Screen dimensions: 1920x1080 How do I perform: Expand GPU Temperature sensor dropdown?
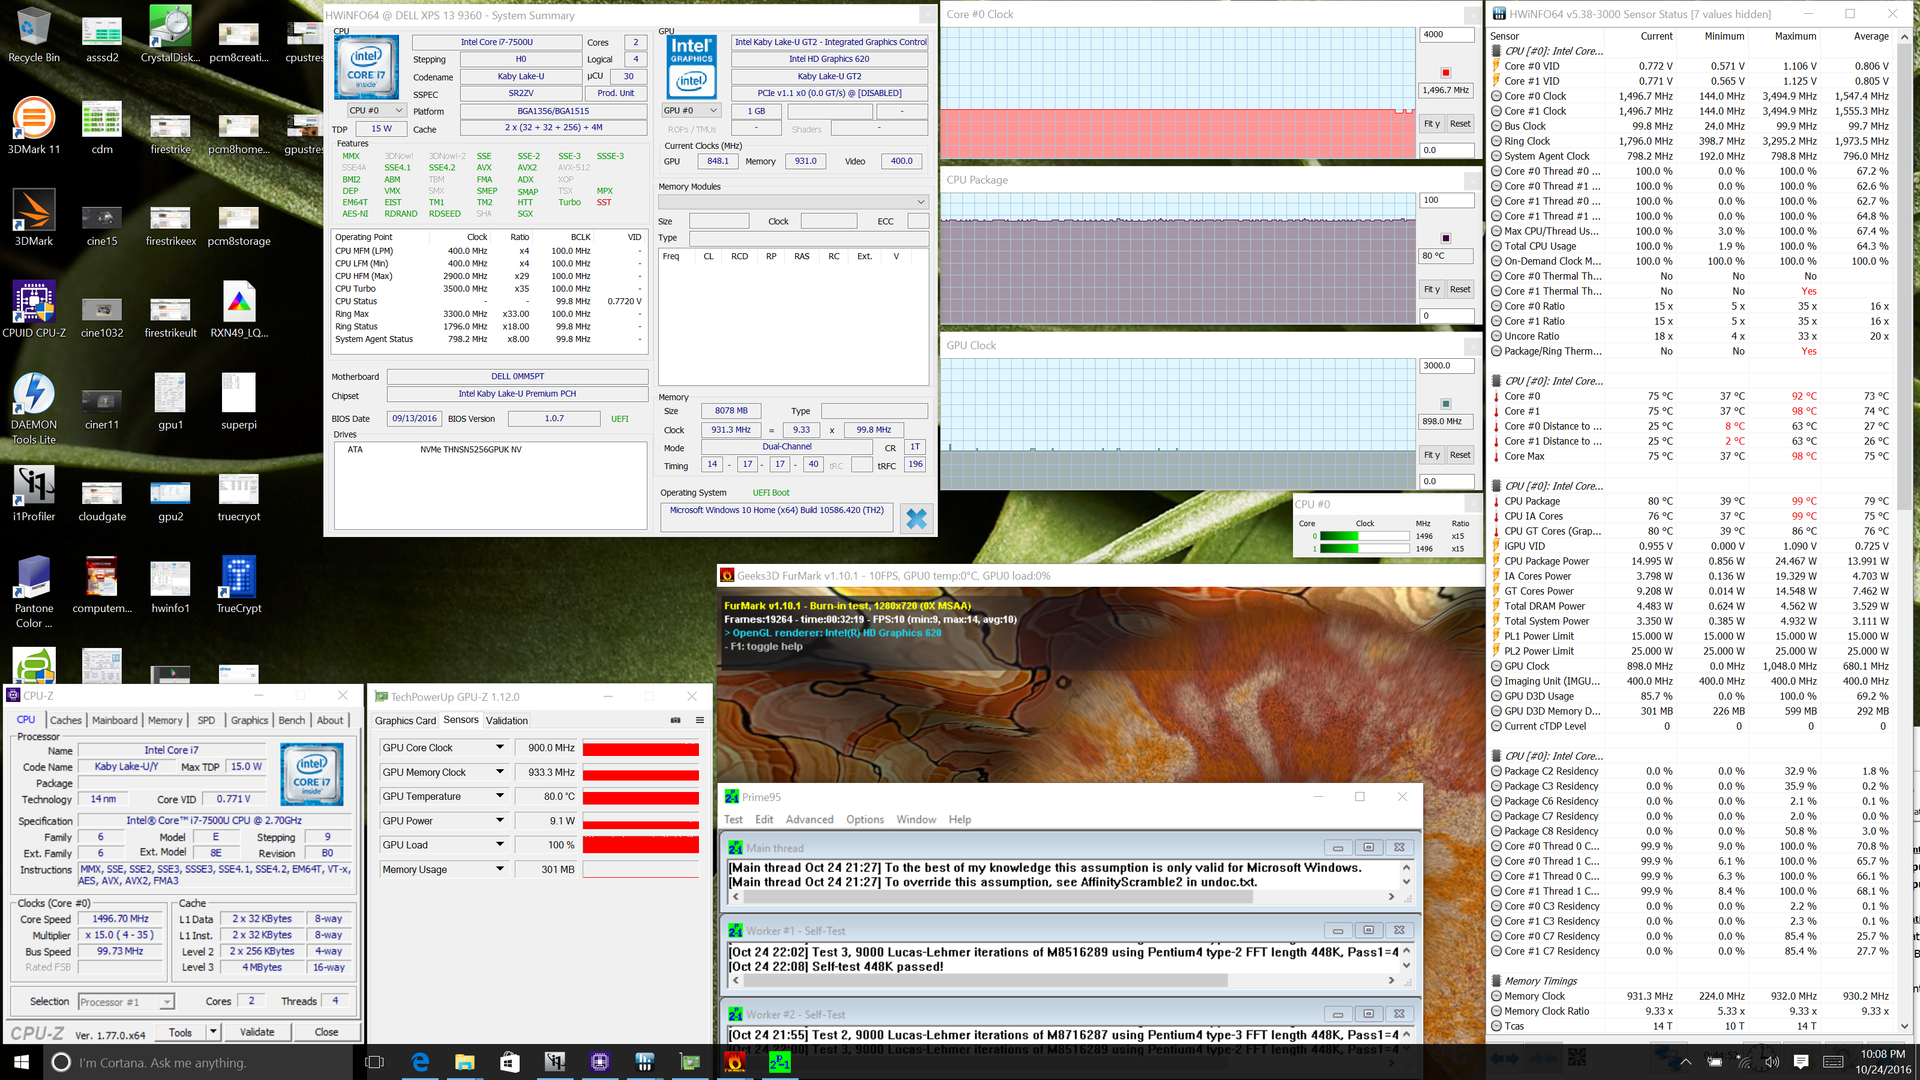500,796
